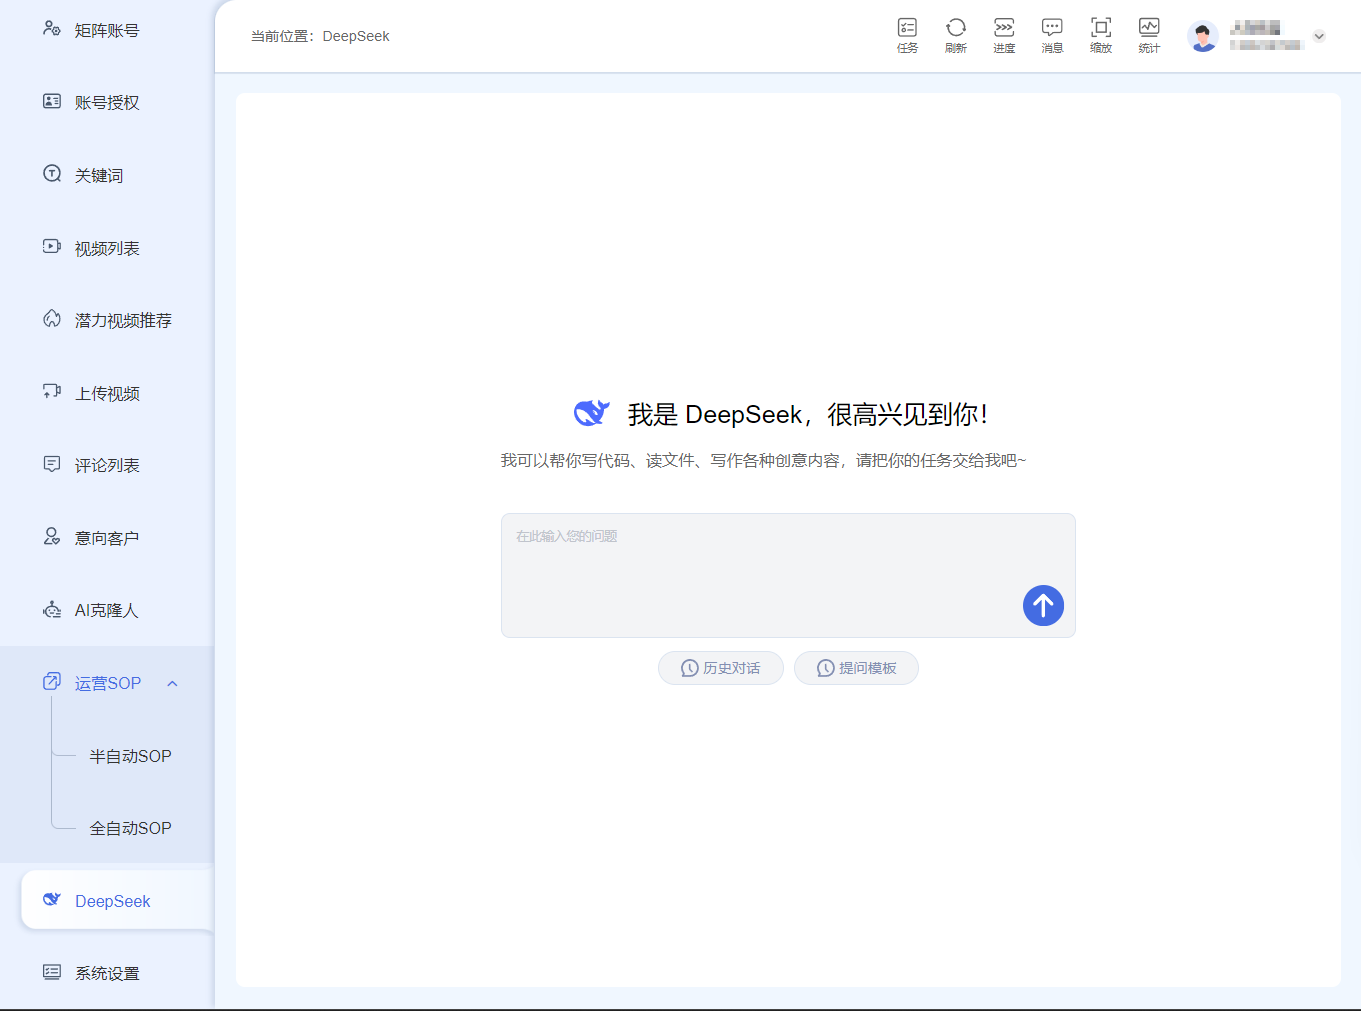Open the 统计 statistics icon
Image resolution: width=1361 pixels, height=1011 pixels.
(x=1149, y=35)
